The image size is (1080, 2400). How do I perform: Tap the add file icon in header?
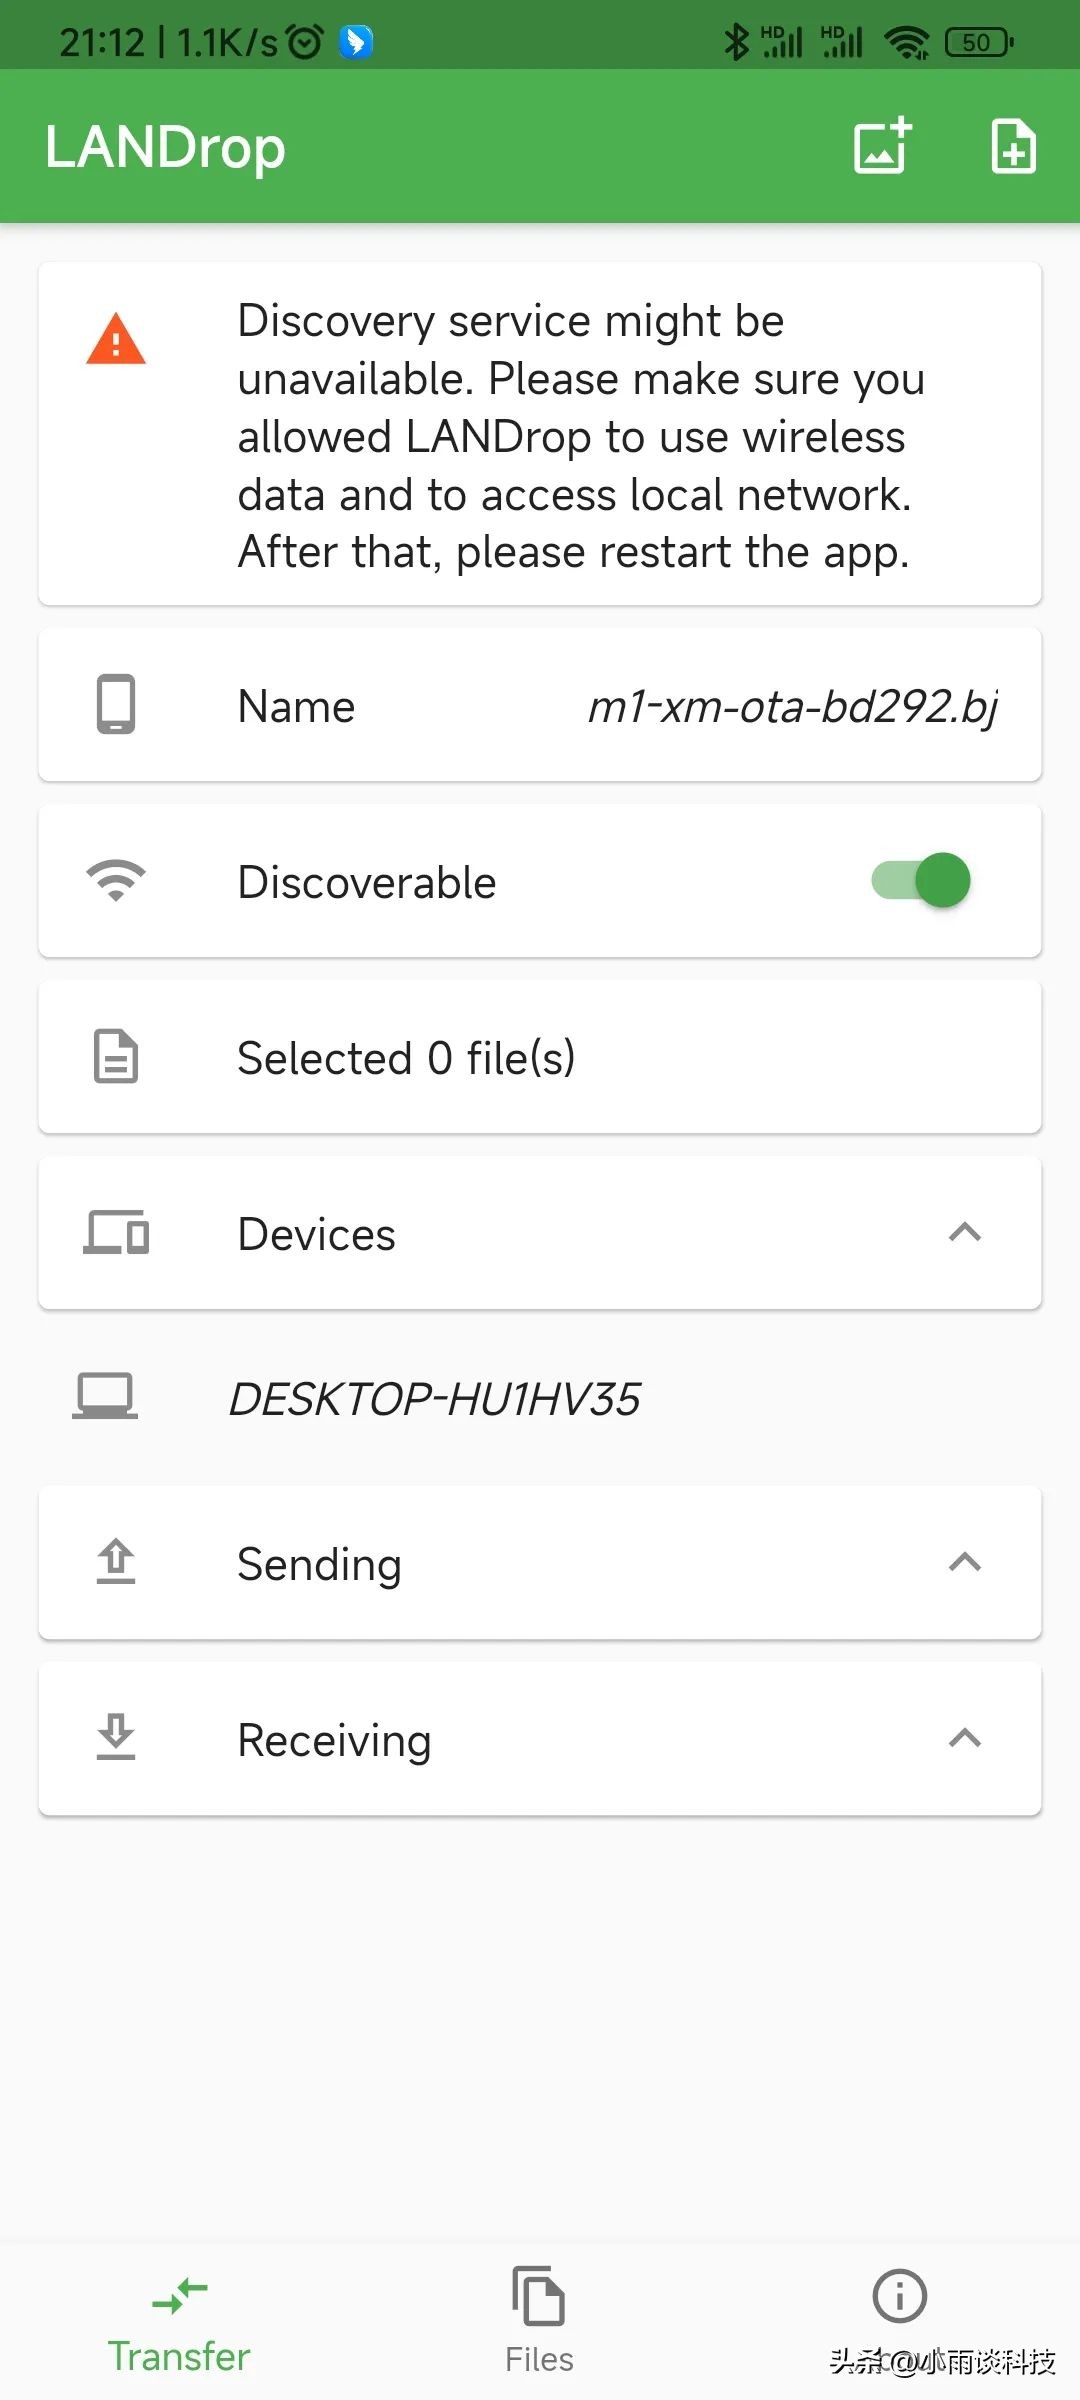[1013, 146]
